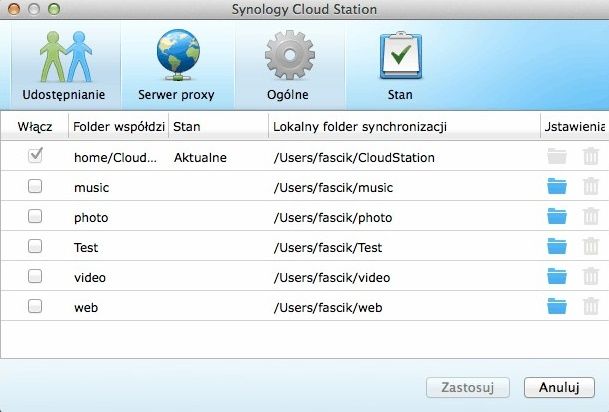Viewport: 609px width, 412px height.
Task: Select the home/Cloud... folder name
Action: pos(115,158)
